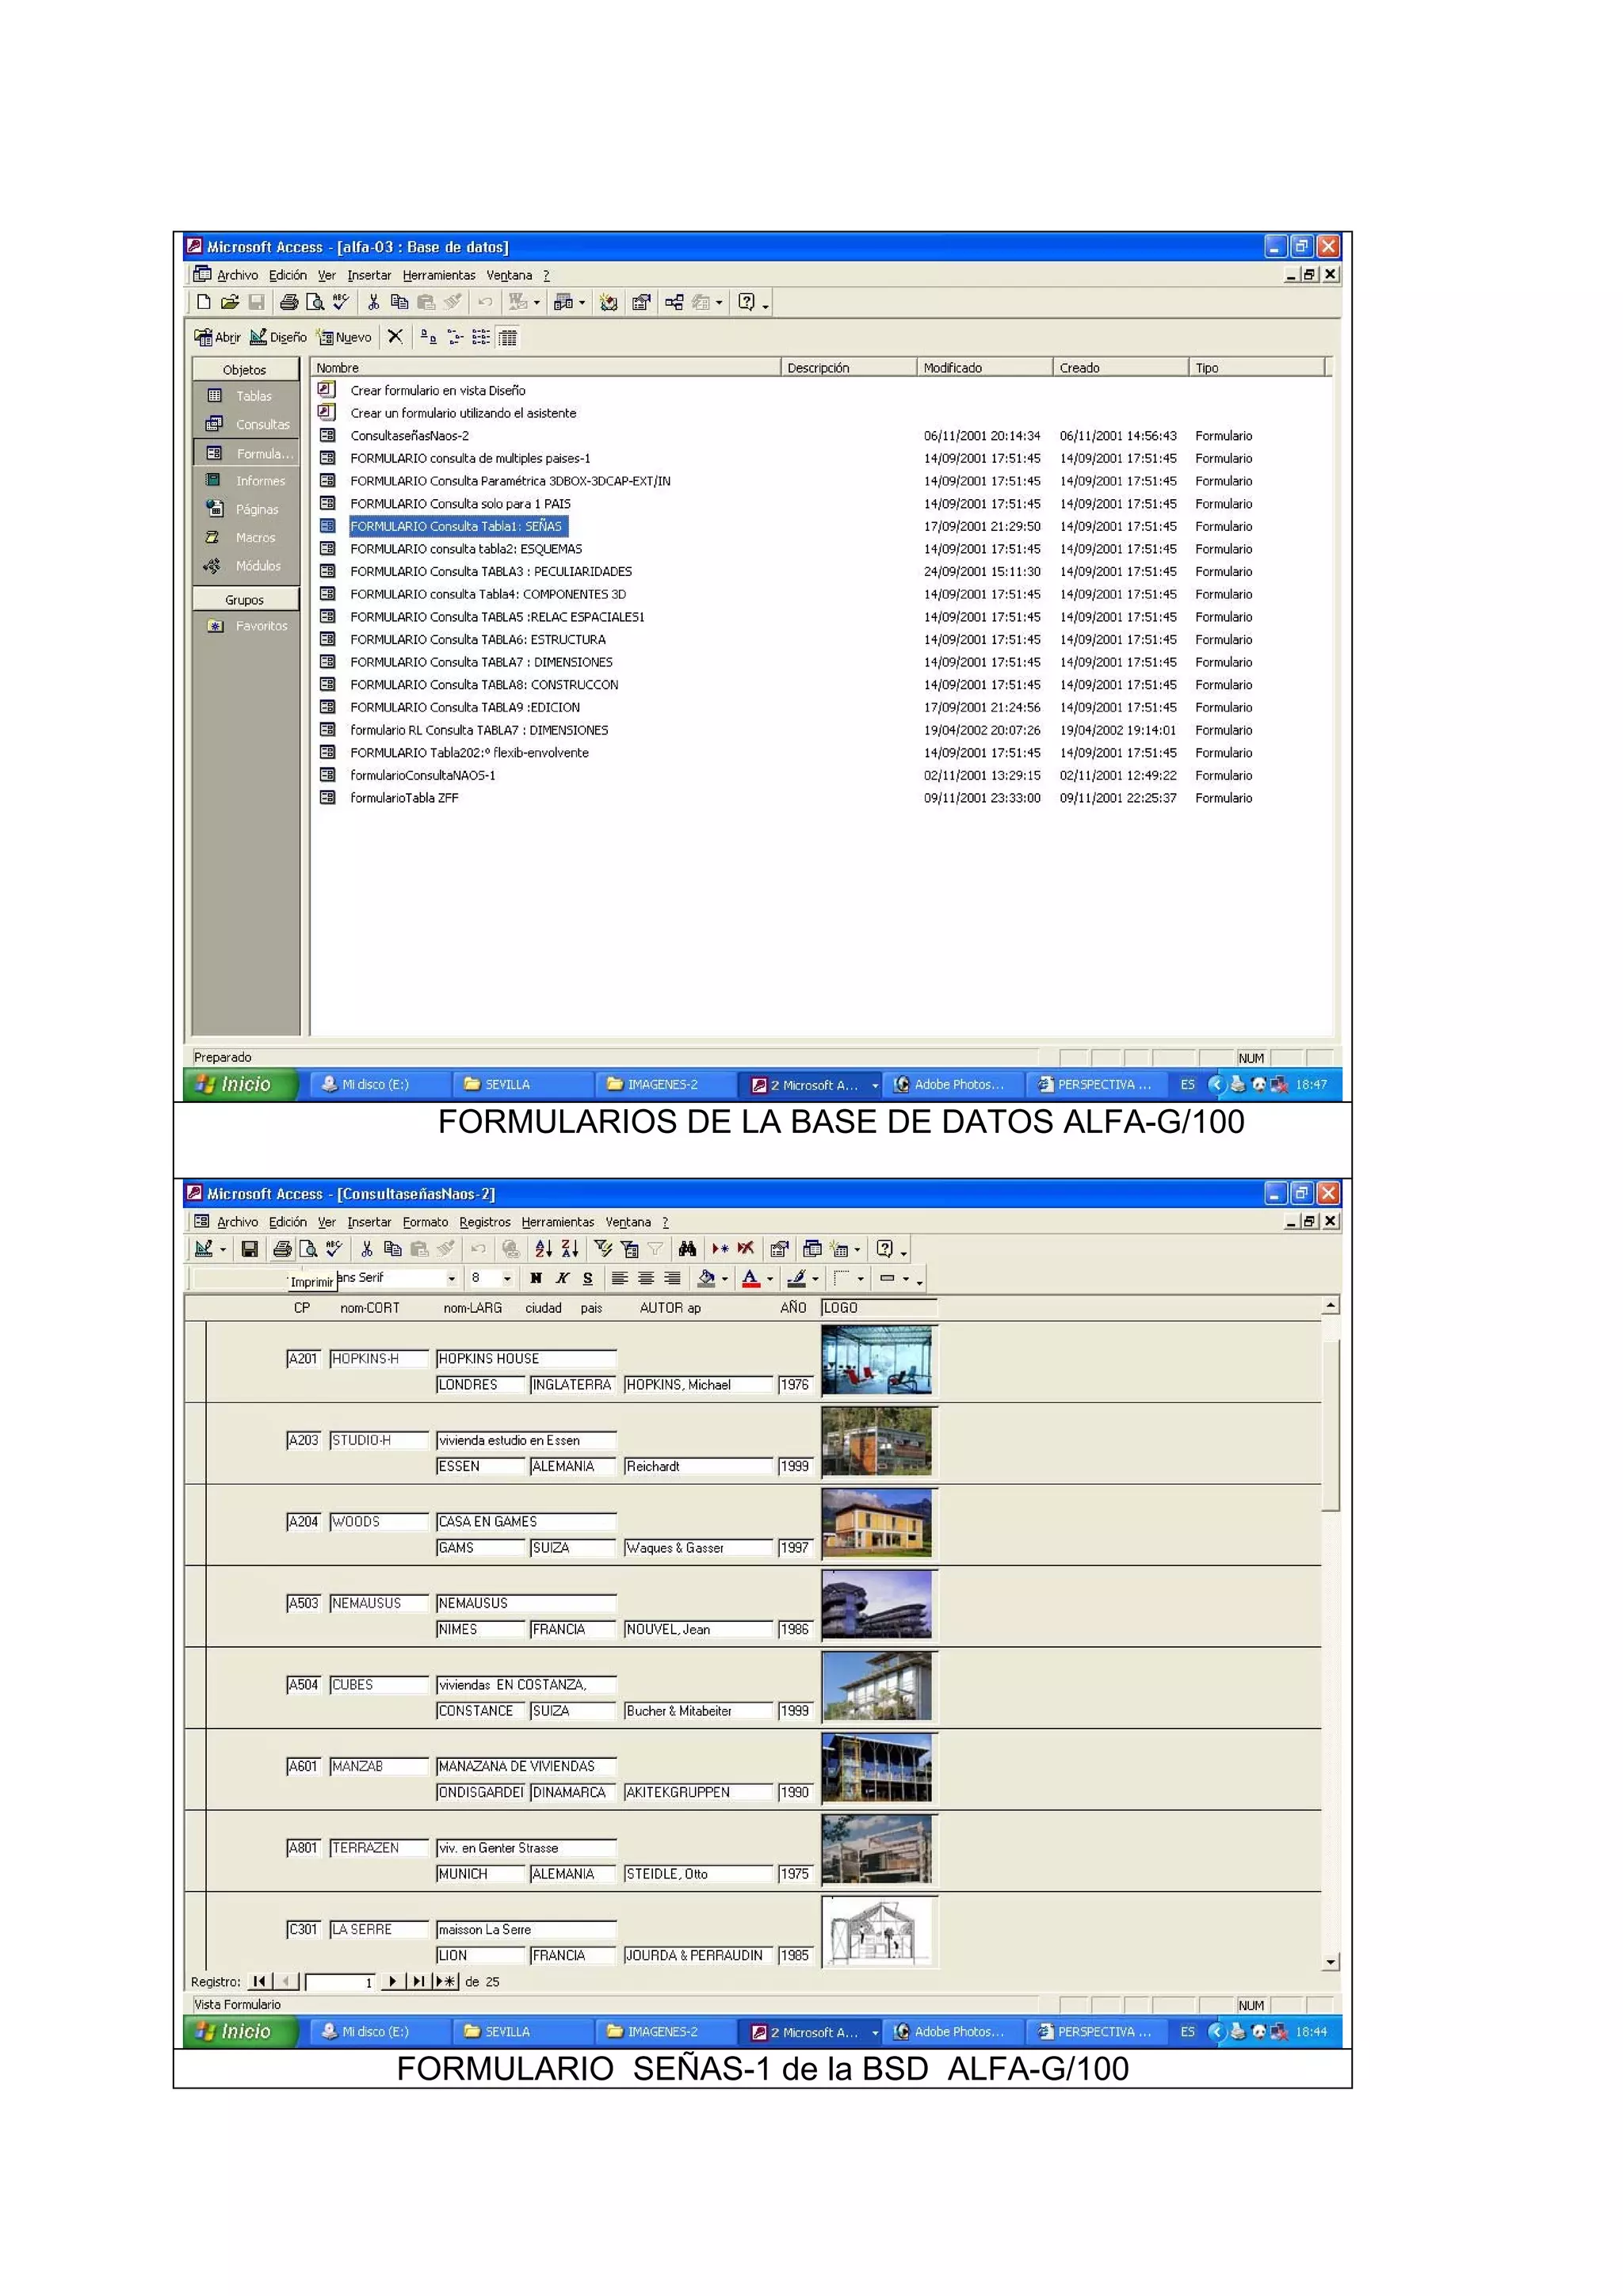
Task: Switch database window to list view
Action: pos(481,337)
